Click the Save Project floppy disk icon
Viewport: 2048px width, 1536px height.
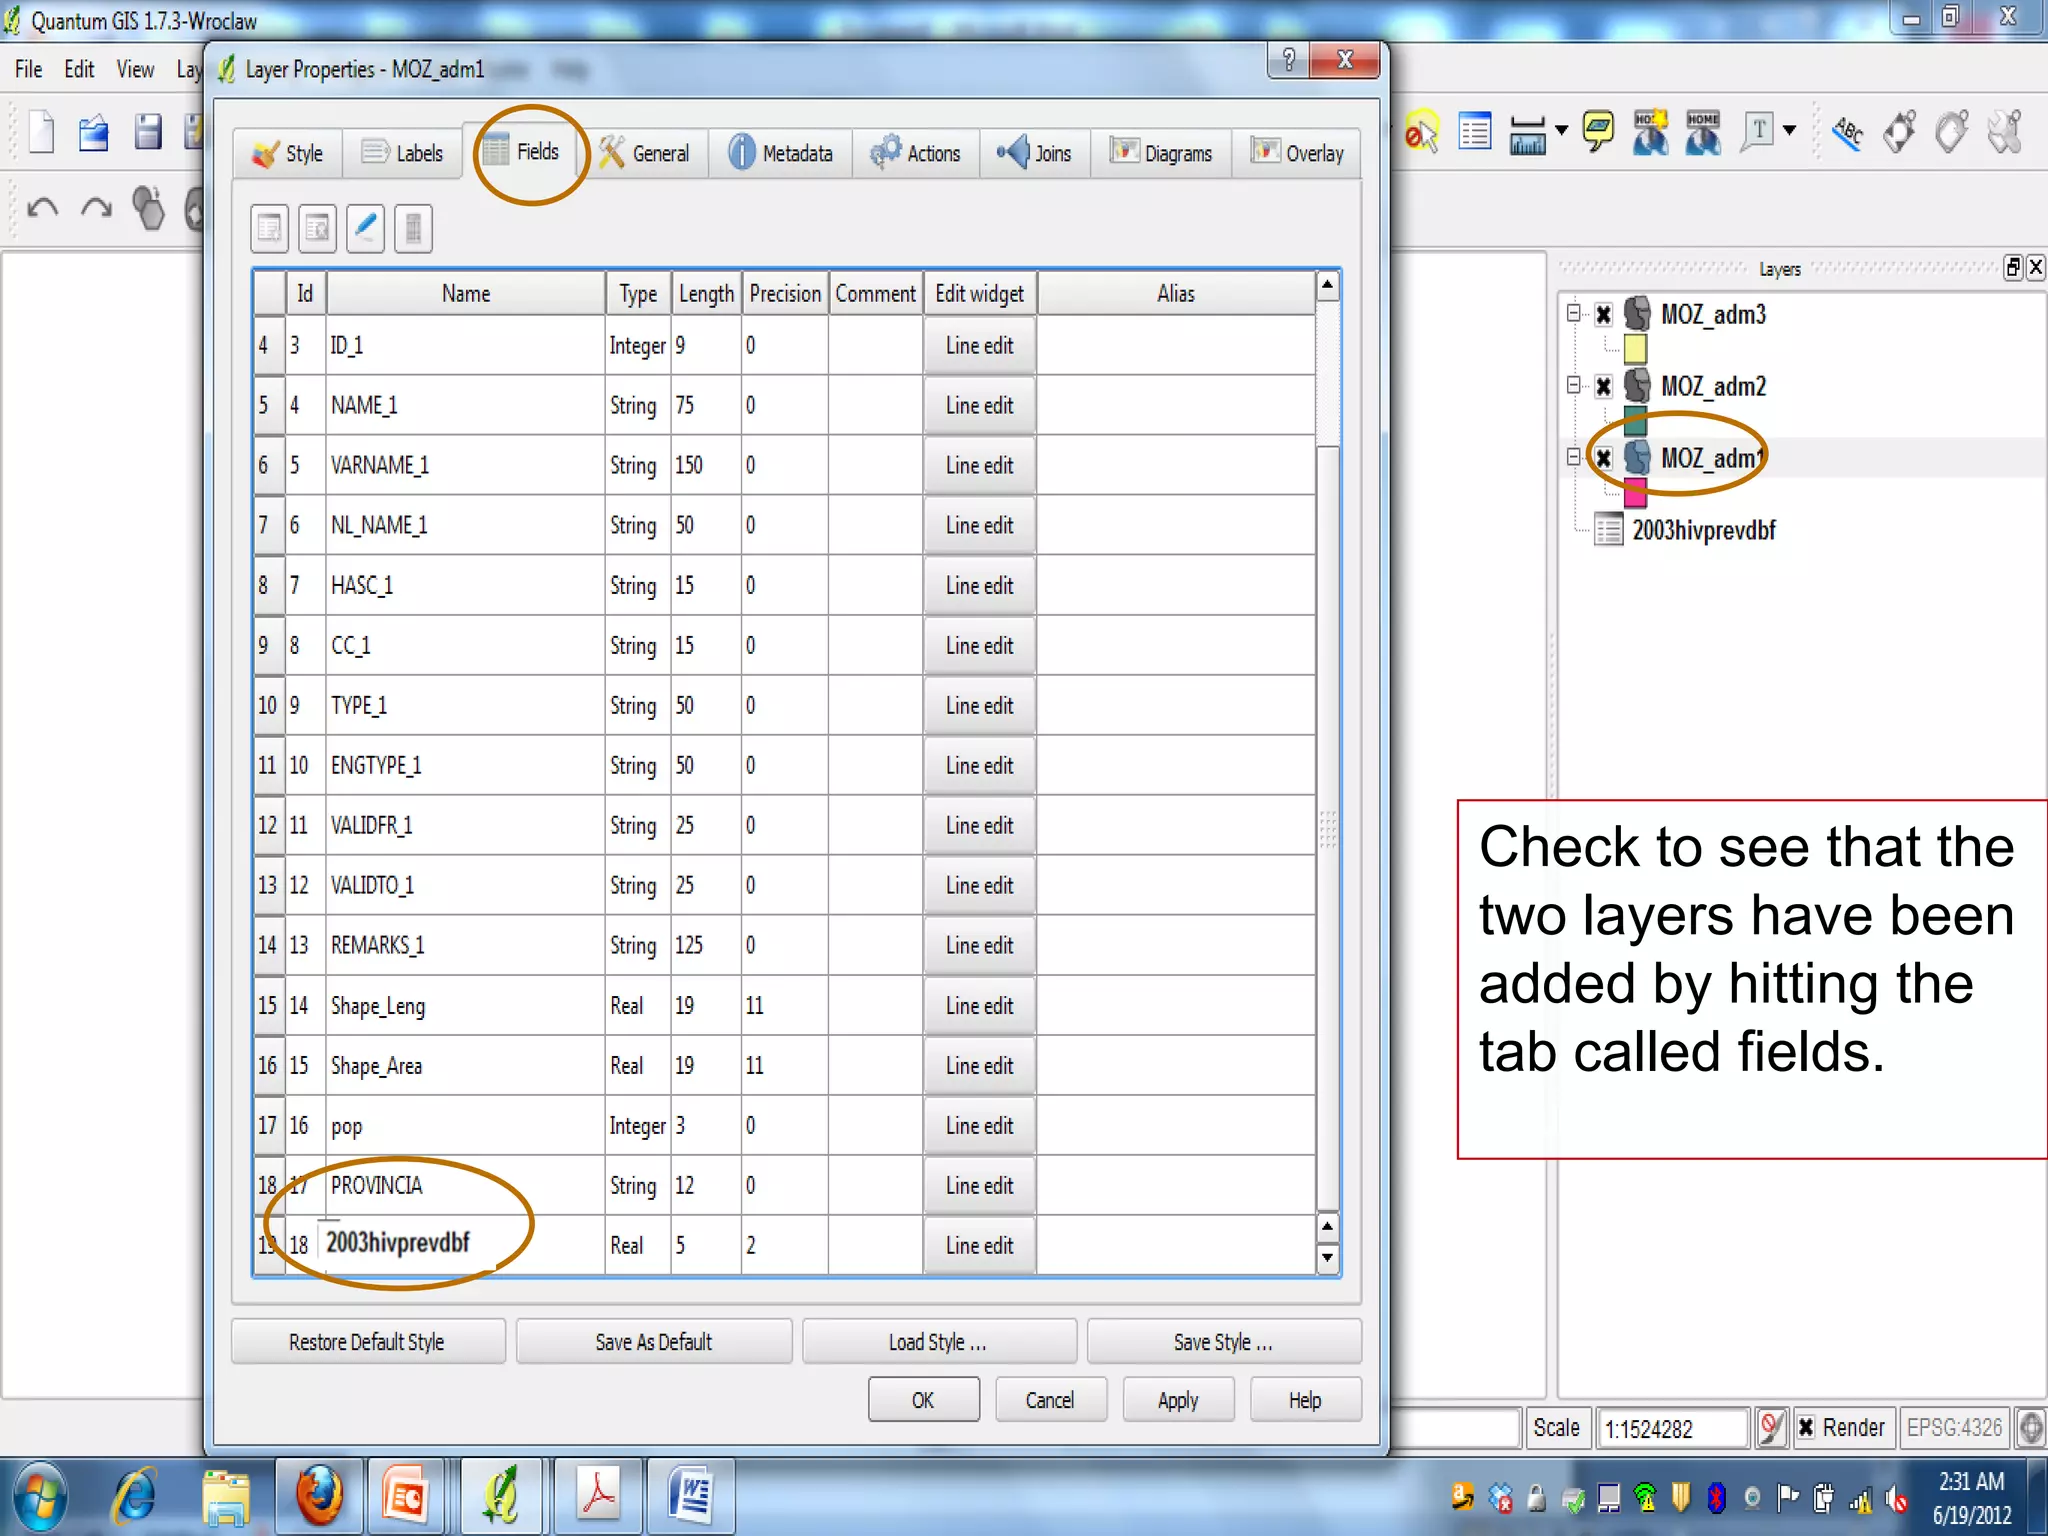point(148,132)
